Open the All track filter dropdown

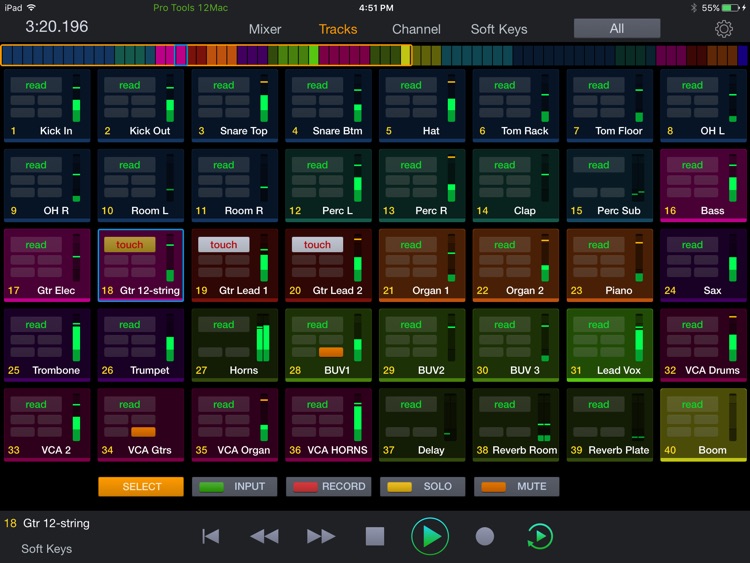[x=616, y=29]
